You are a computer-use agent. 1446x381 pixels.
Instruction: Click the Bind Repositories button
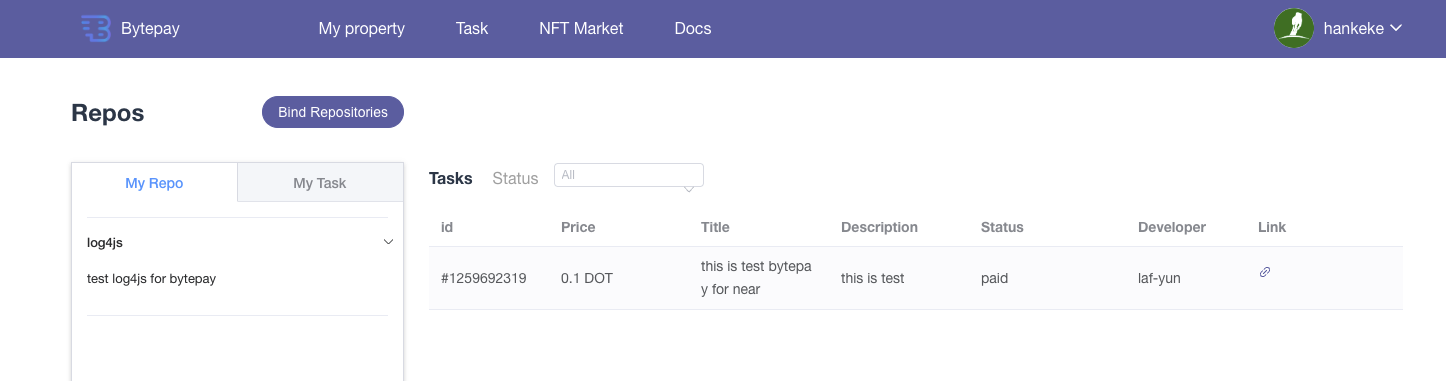click(333, 112)
